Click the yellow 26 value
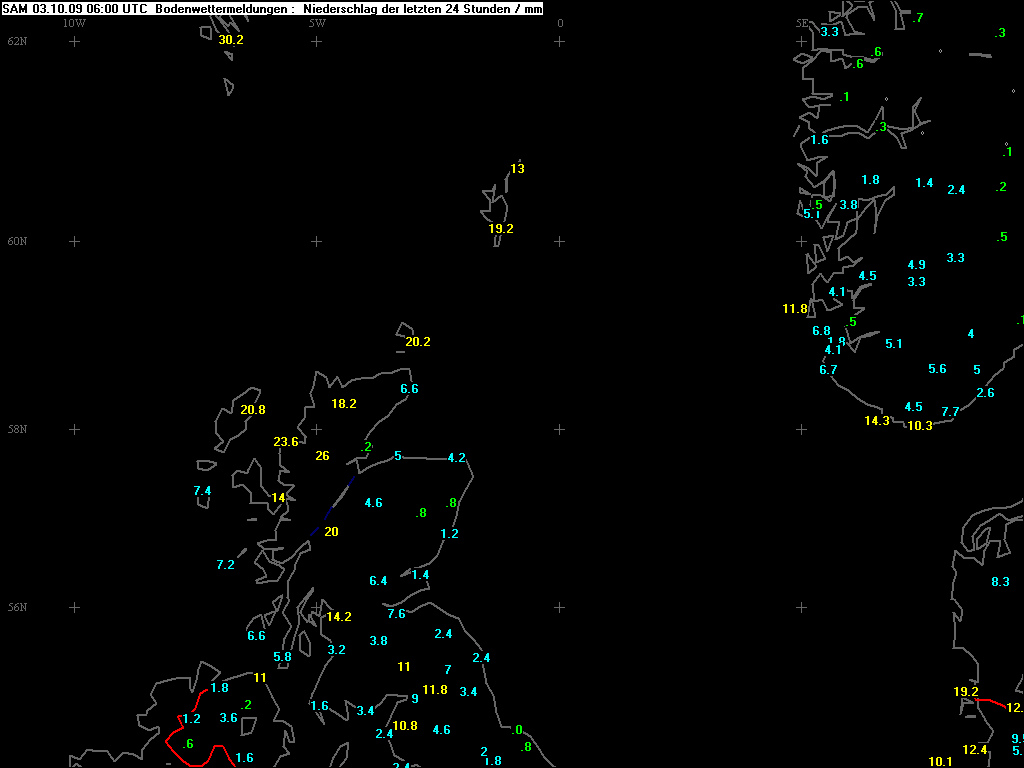1024x768 pixels. 322,456
